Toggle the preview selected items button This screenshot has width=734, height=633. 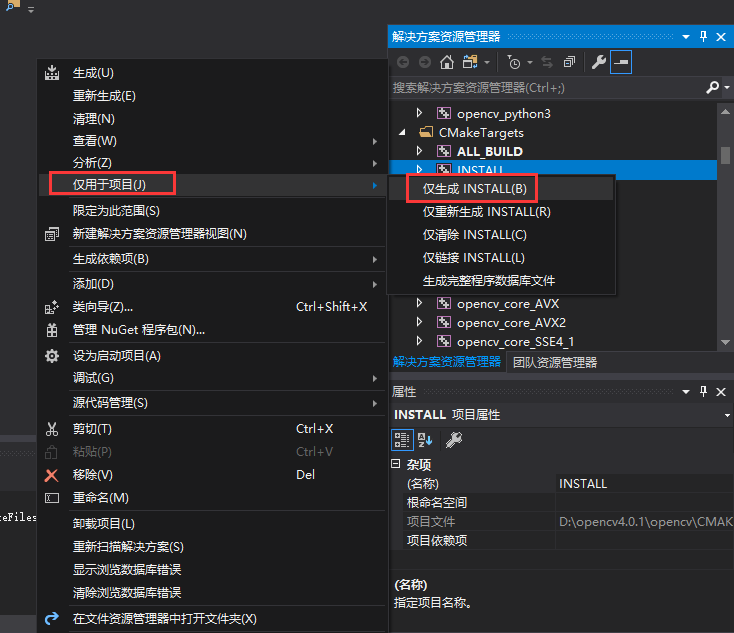click(x=621, y=62)
